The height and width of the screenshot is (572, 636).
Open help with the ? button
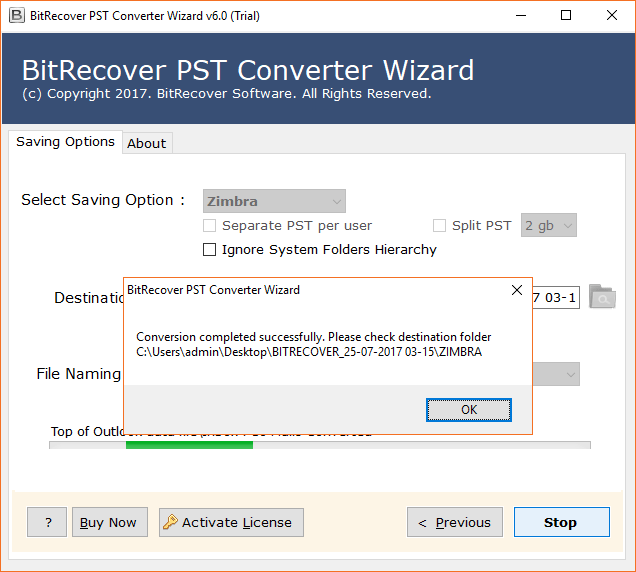point(47,522)
